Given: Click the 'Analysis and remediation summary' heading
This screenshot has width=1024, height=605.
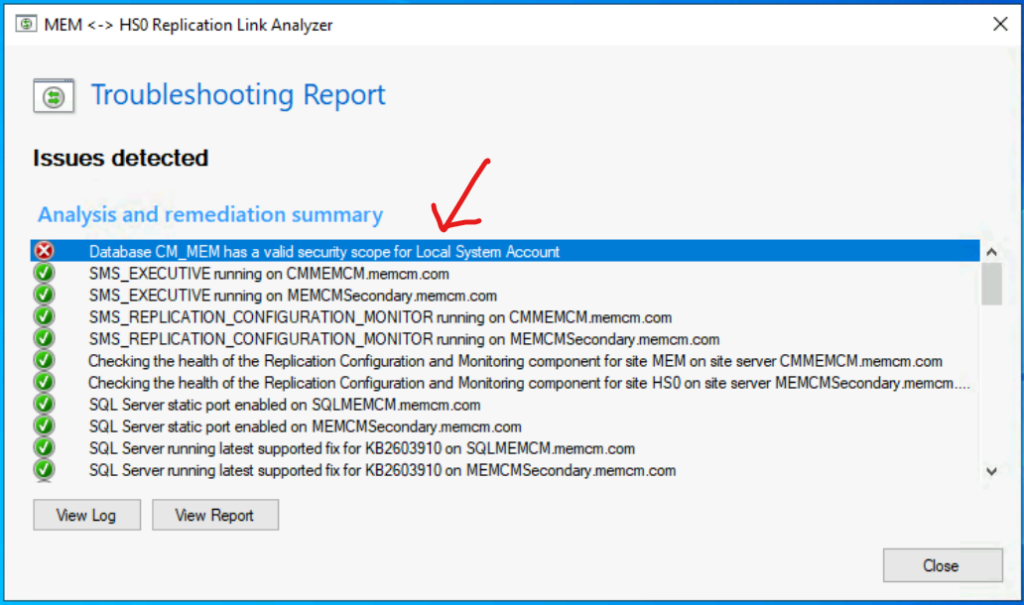Looking at the screenshot, I should [x=210, y=214].
